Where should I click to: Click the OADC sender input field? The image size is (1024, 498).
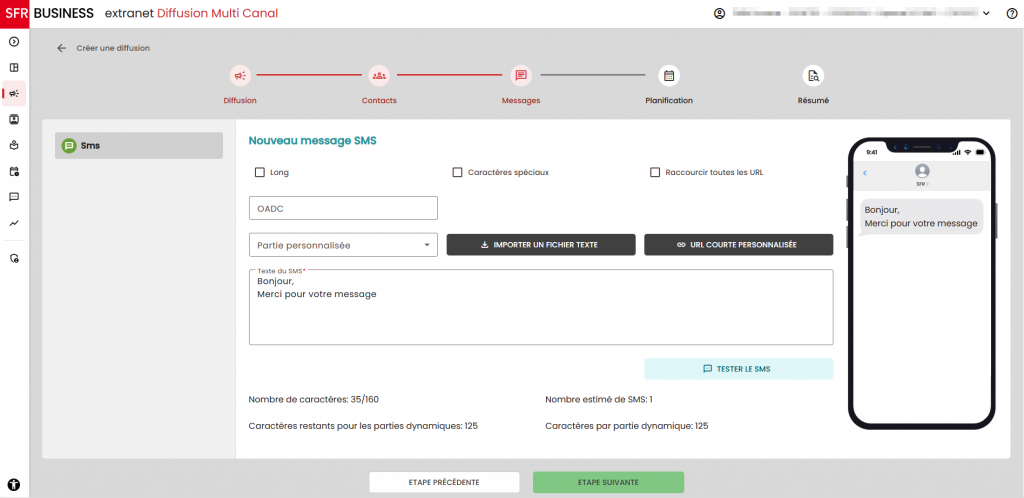(343, 208)
